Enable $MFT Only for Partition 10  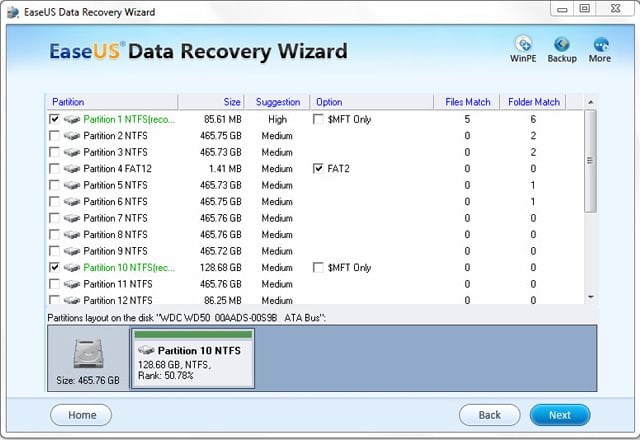tap(318, 267)
